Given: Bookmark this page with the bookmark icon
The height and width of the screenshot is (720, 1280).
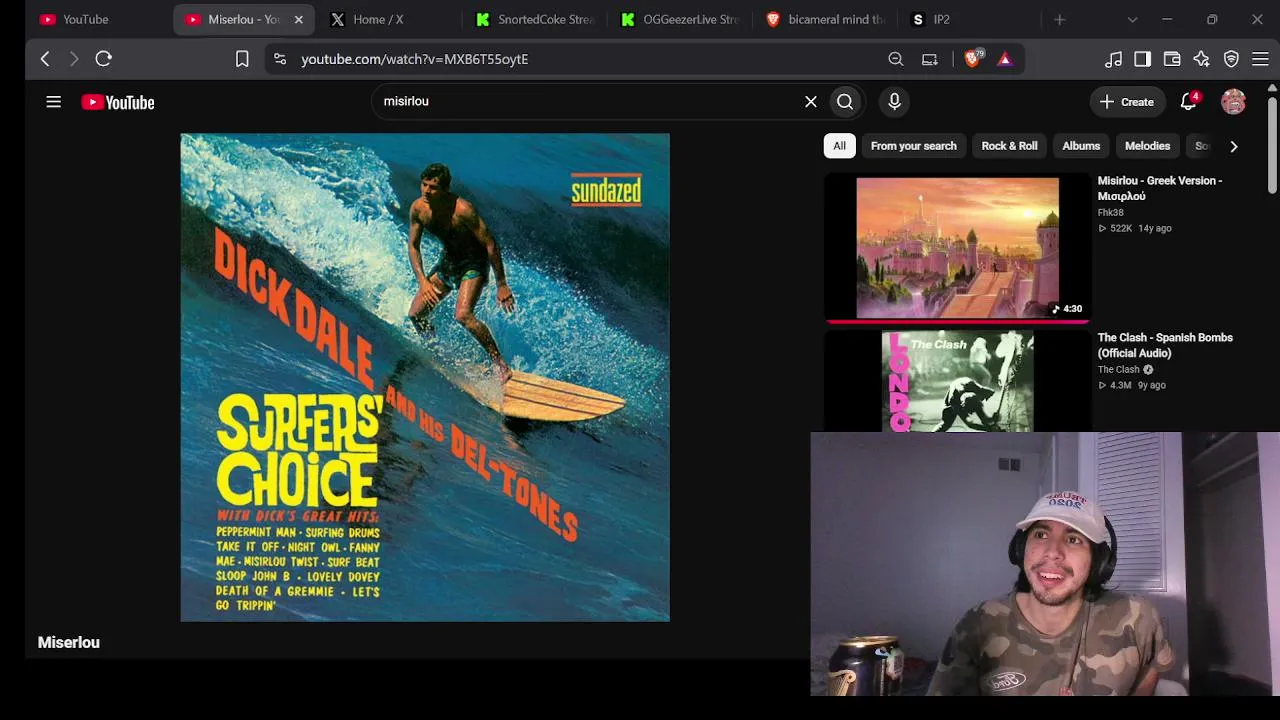Looking at the screenshot, I should [242, 59].
